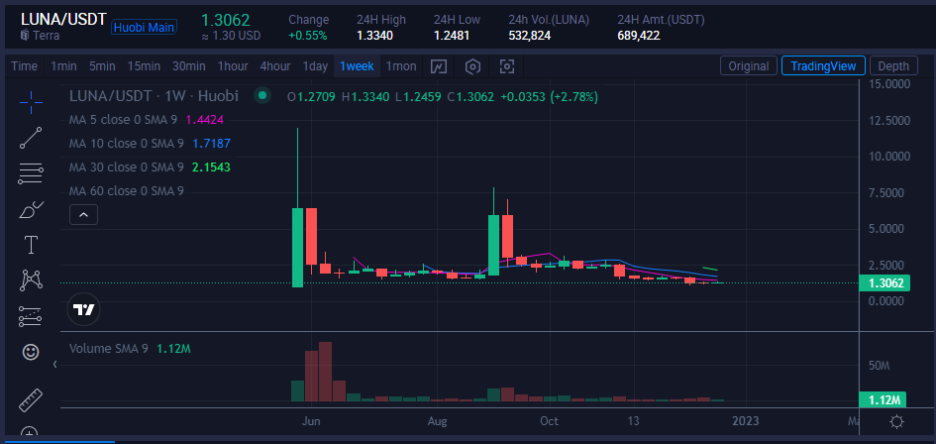Select the 1day interval
The image size is (936, 444).
coord(315,66)
